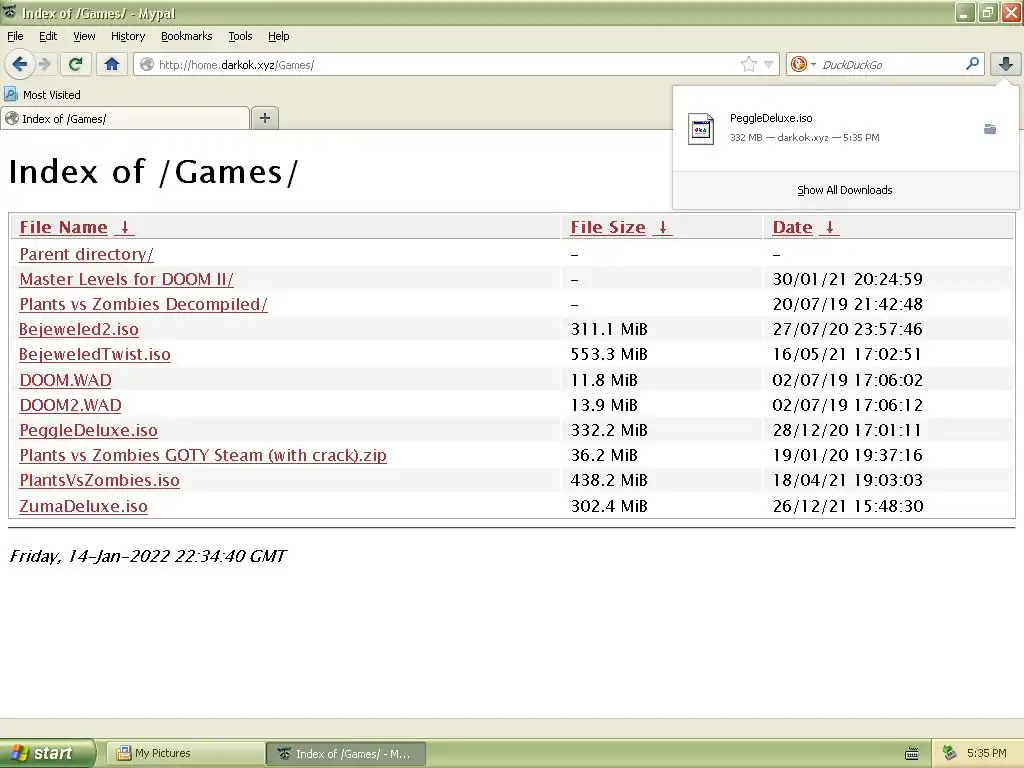Viewport: 1024px width, 768px height.
Task: Bookmark this page with the star icon
Action: tap(748, 64)
